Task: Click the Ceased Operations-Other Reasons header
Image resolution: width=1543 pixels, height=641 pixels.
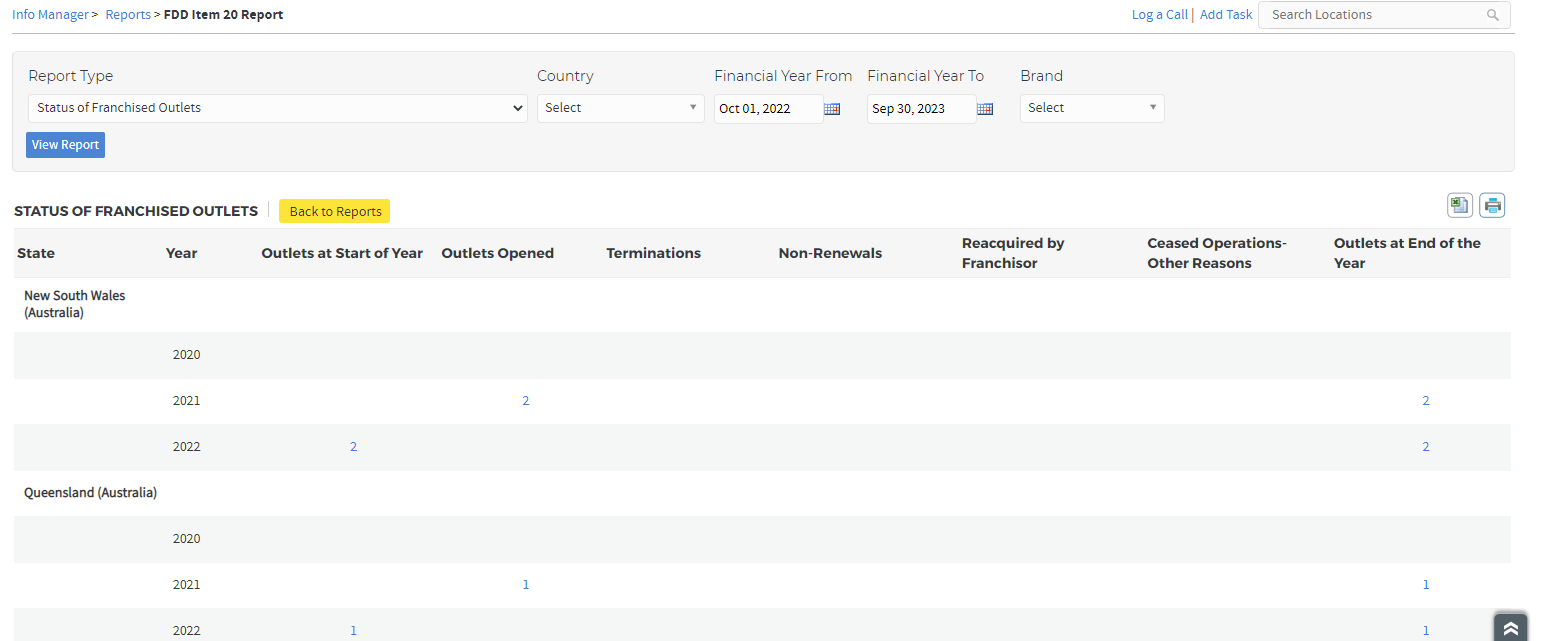Action: point(1217,253)
